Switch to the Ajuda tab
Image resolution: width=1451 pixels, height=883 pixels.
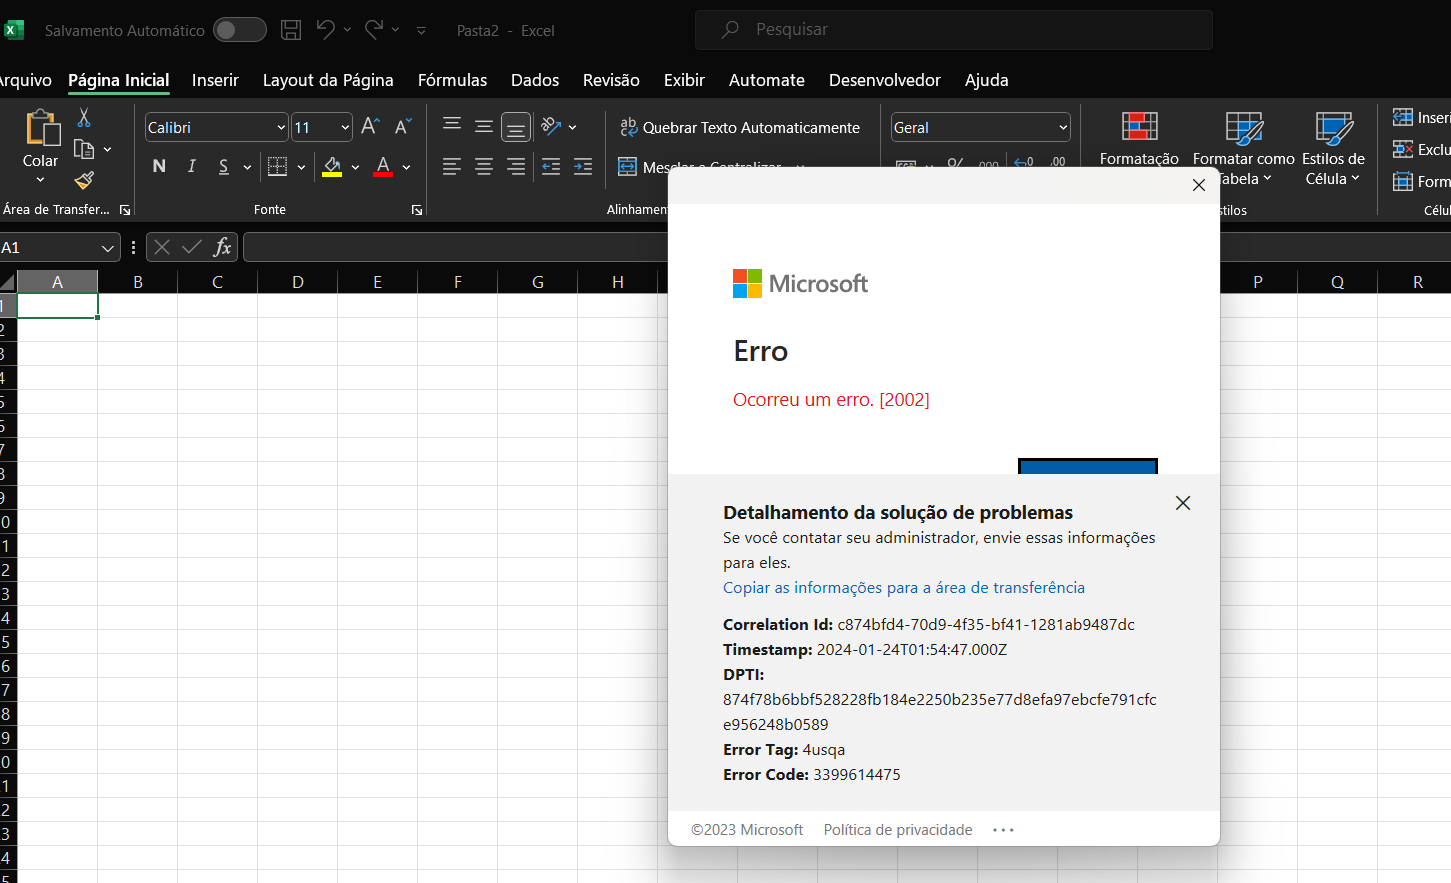[x=986, y=80]
